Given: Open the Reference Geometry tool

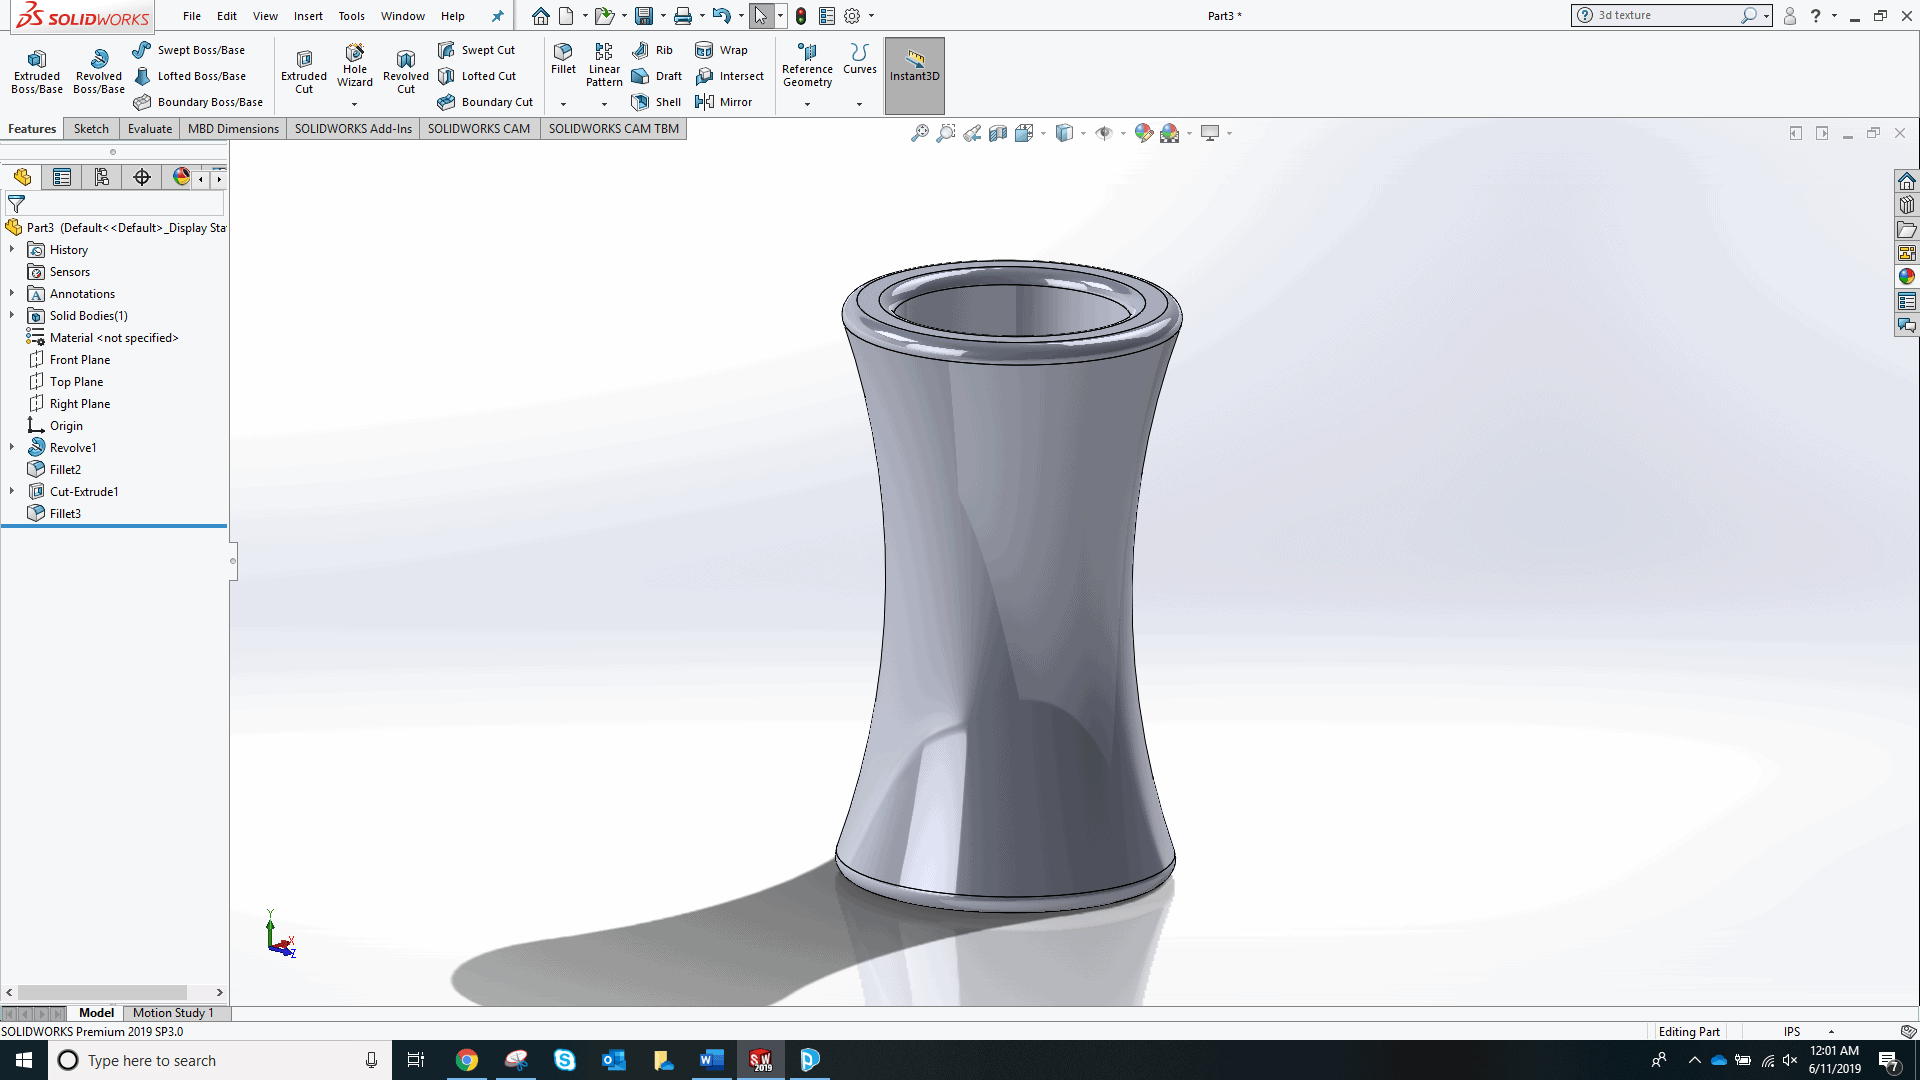Looking at the screenshot, I should click(x=807, y=53).
